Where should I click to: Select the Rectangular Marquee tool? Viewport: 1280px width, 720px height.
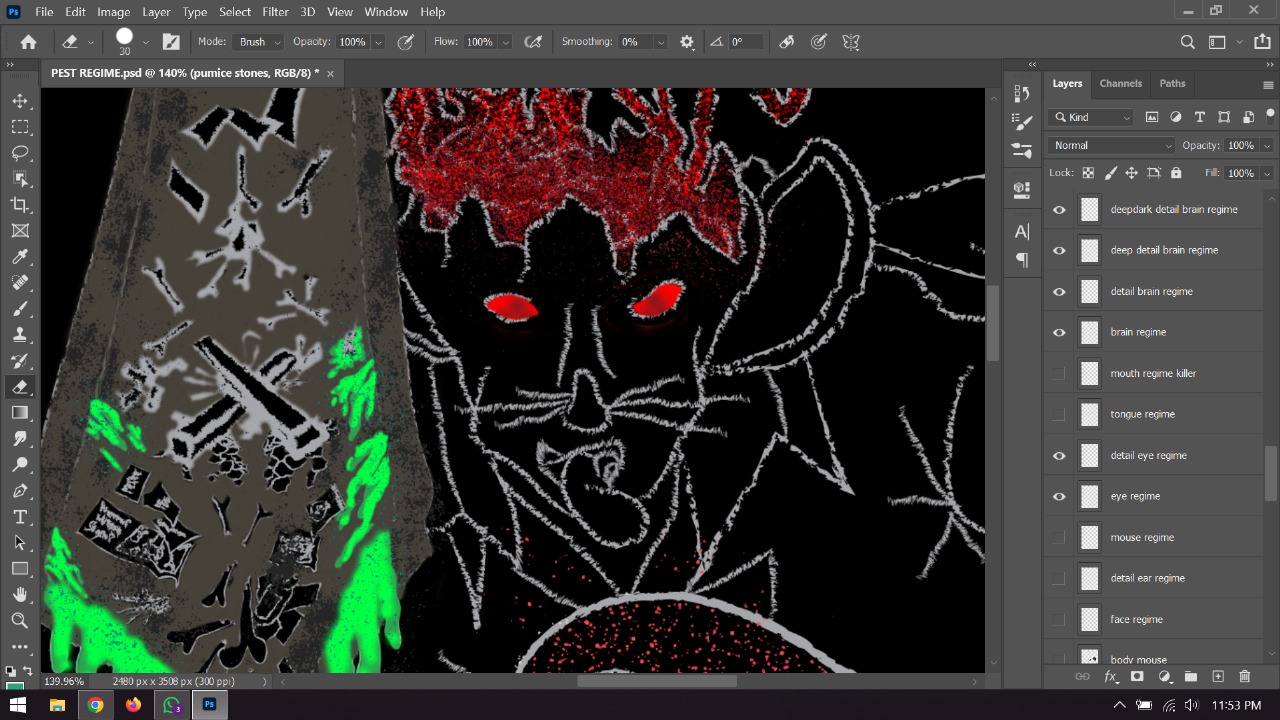(20, 127)
